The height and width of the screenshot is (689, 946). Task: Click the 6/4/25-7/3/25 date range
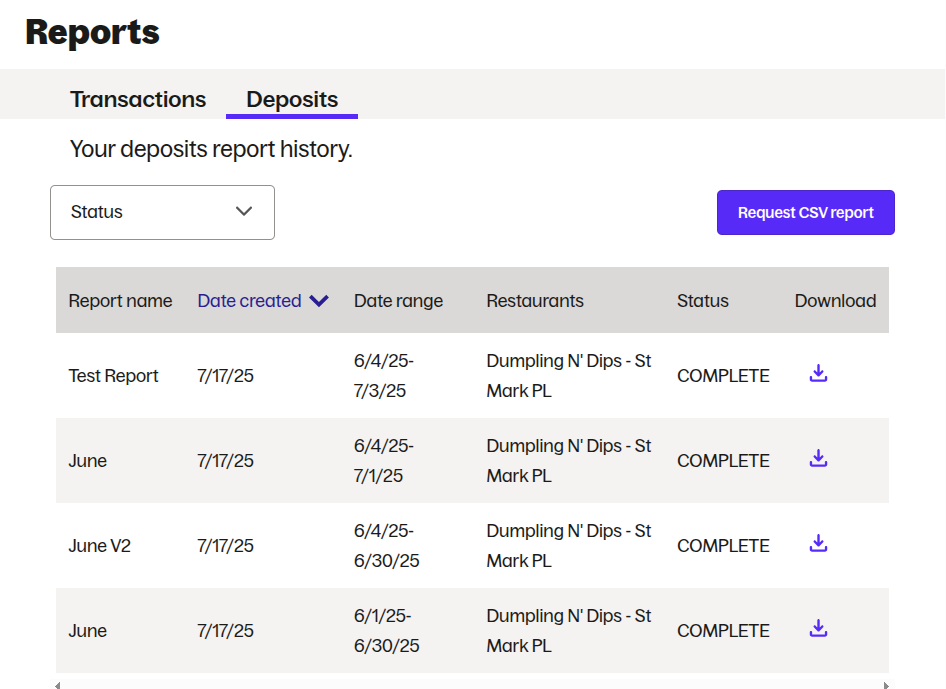(x=384, y=376)
